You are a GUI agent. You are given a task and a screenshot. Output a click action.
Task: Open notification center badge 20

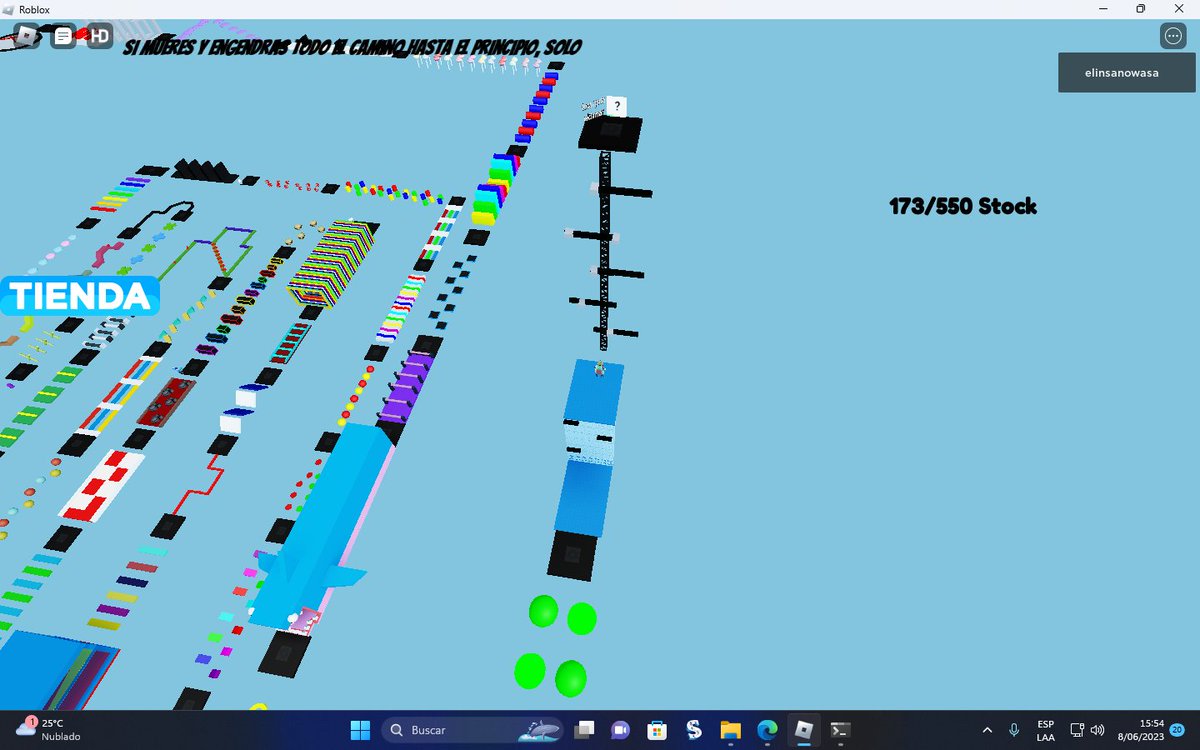[1177, 730]
